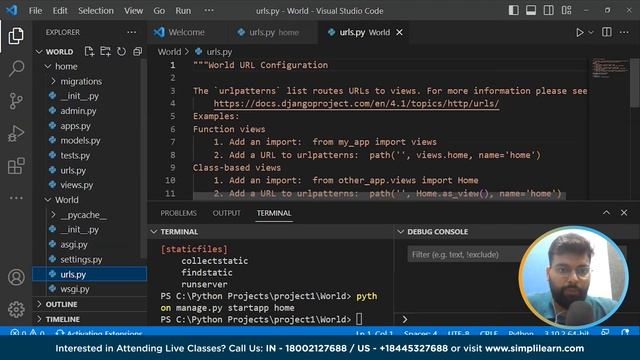Open Source Control view
Screen dimensions: 640x360
(16, 101)
